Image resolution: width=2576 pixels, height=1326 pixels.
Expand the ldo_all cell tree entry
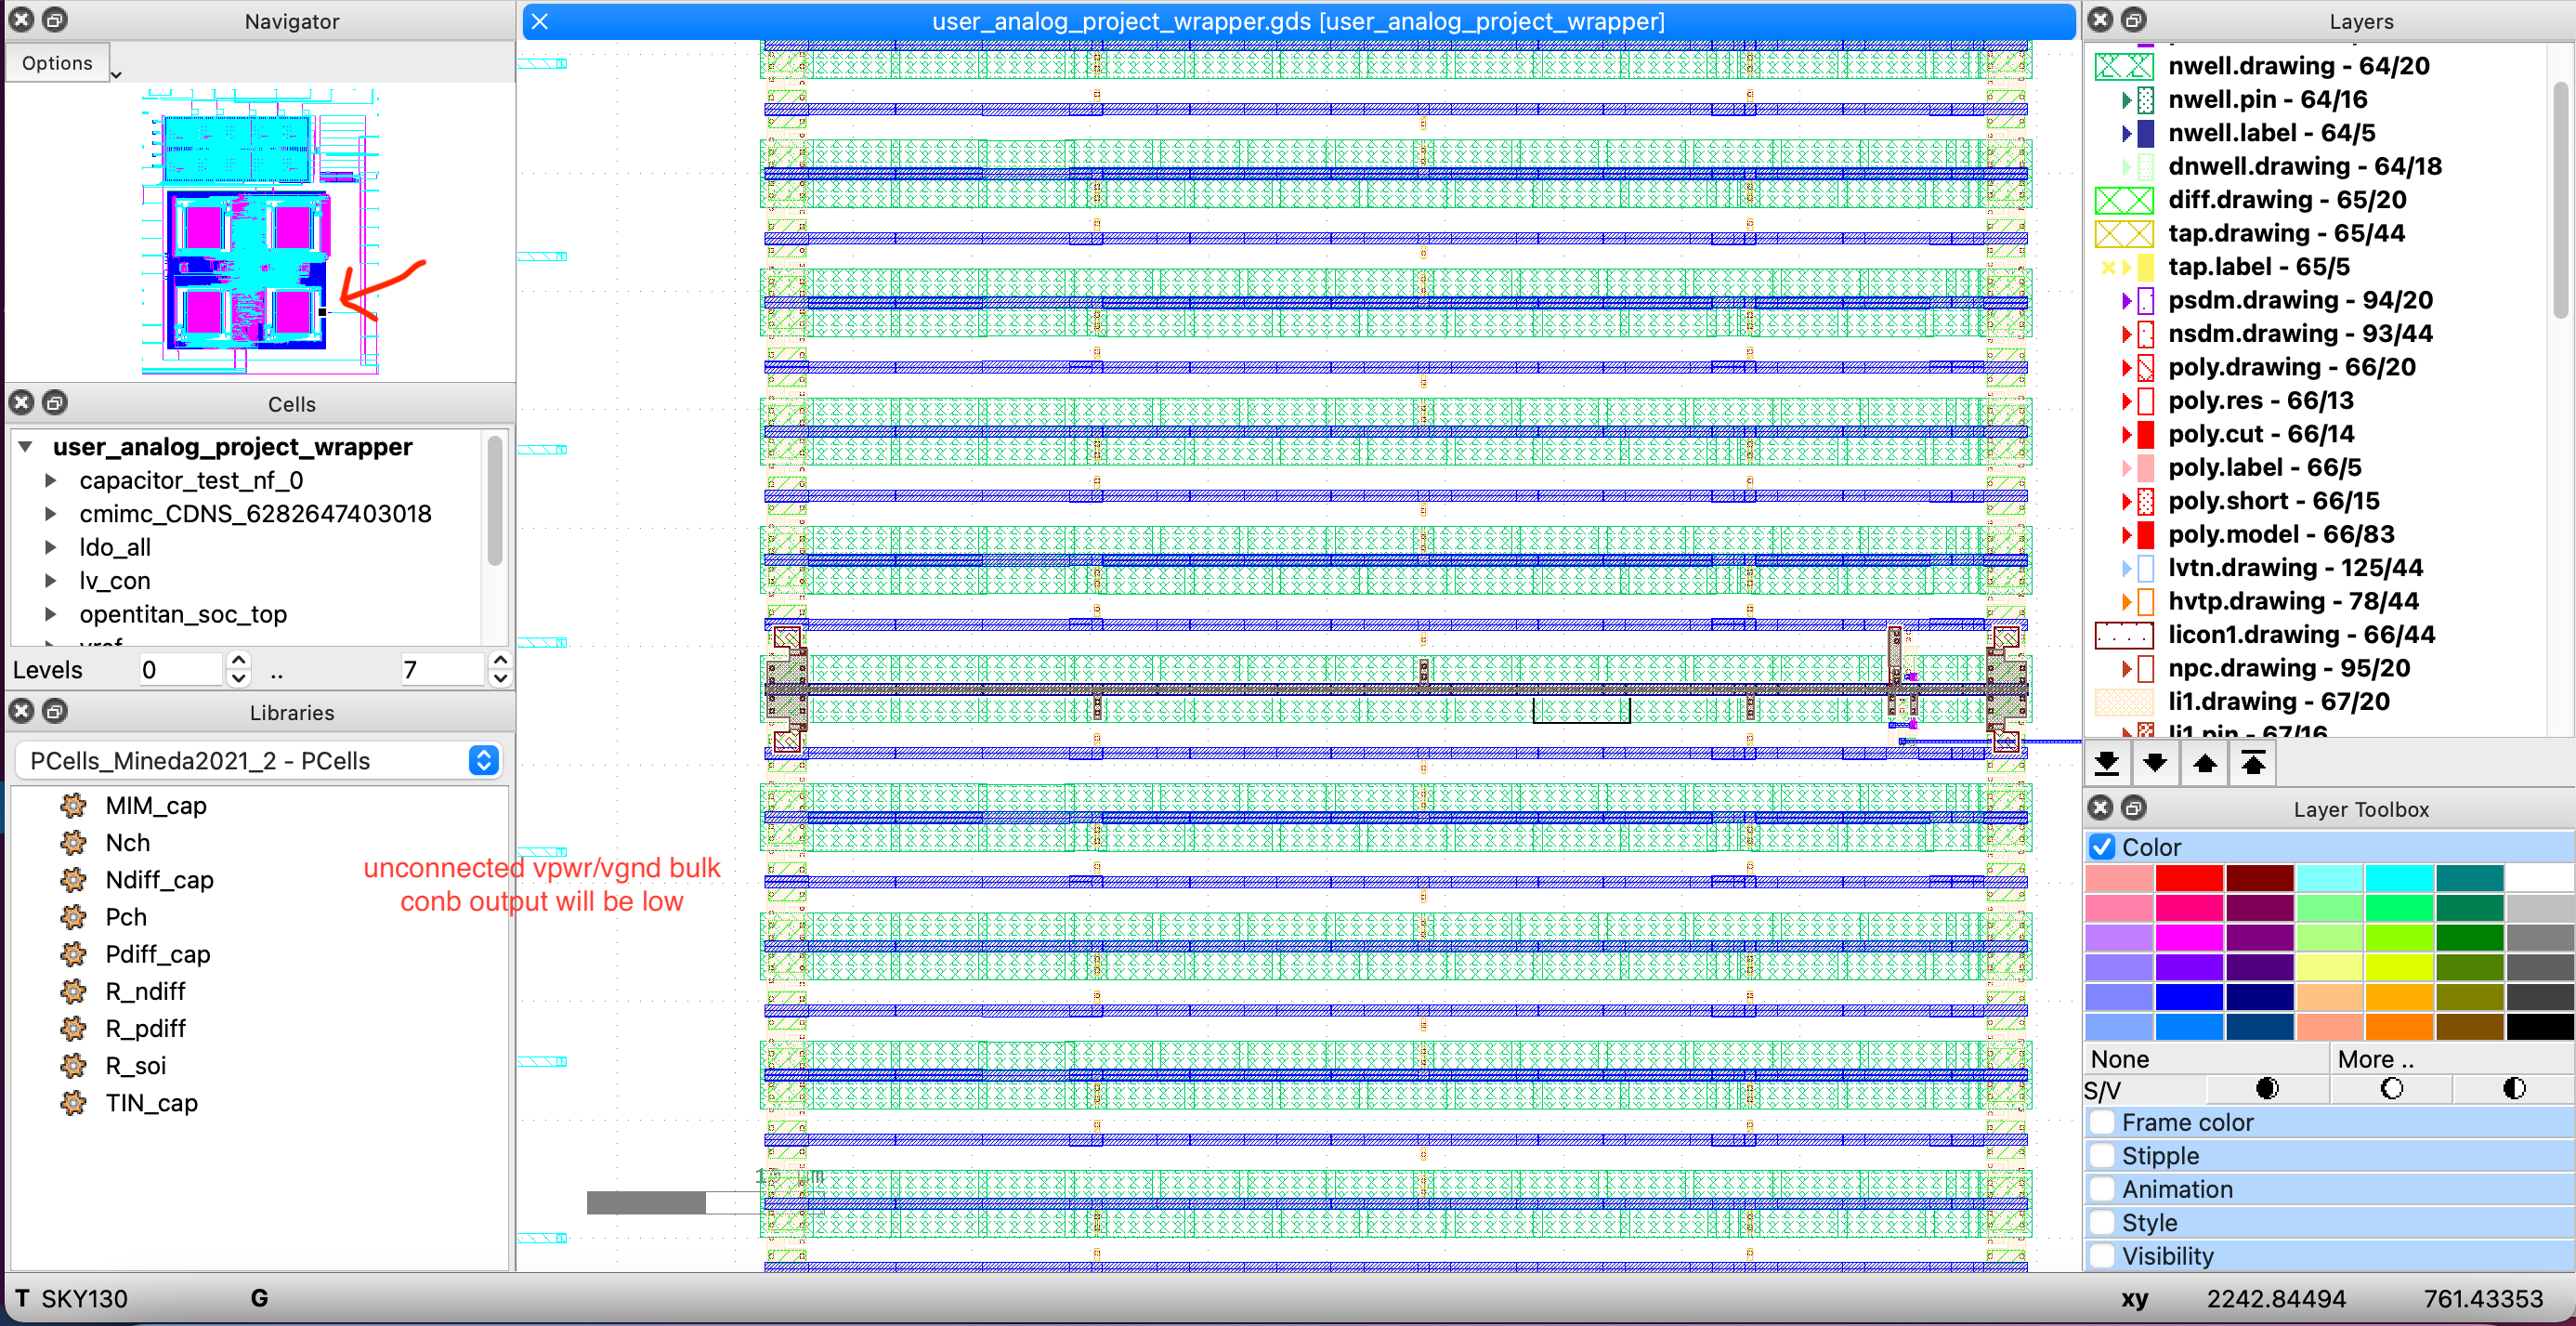[52, 547]
